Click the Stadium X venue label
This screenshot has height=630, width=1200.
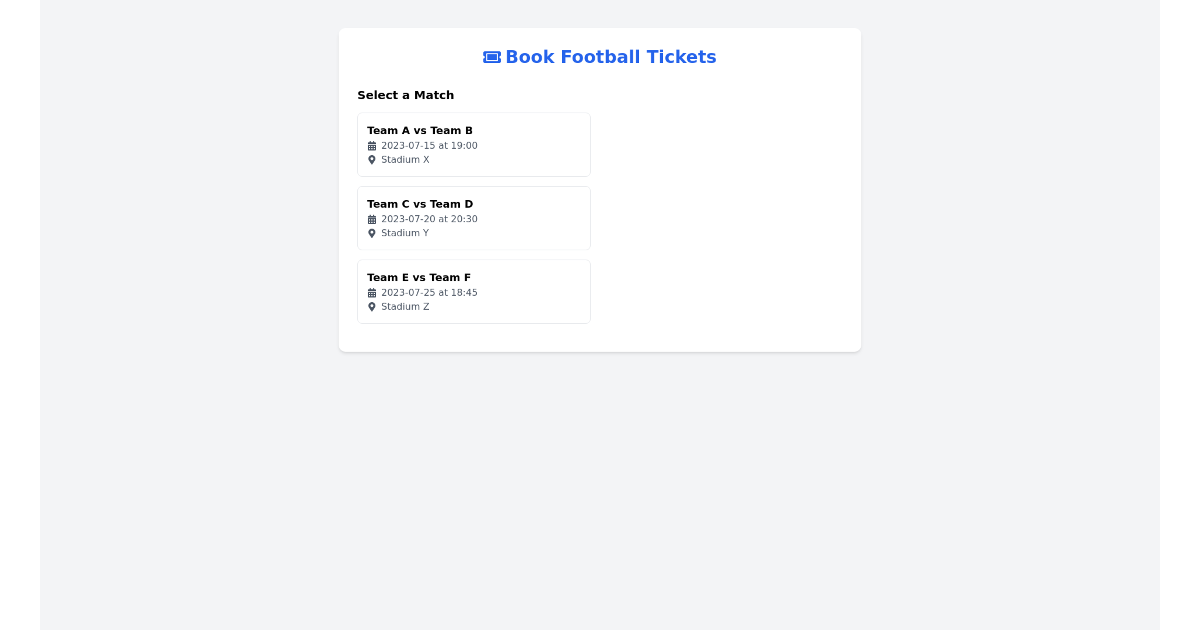(405, 160)
